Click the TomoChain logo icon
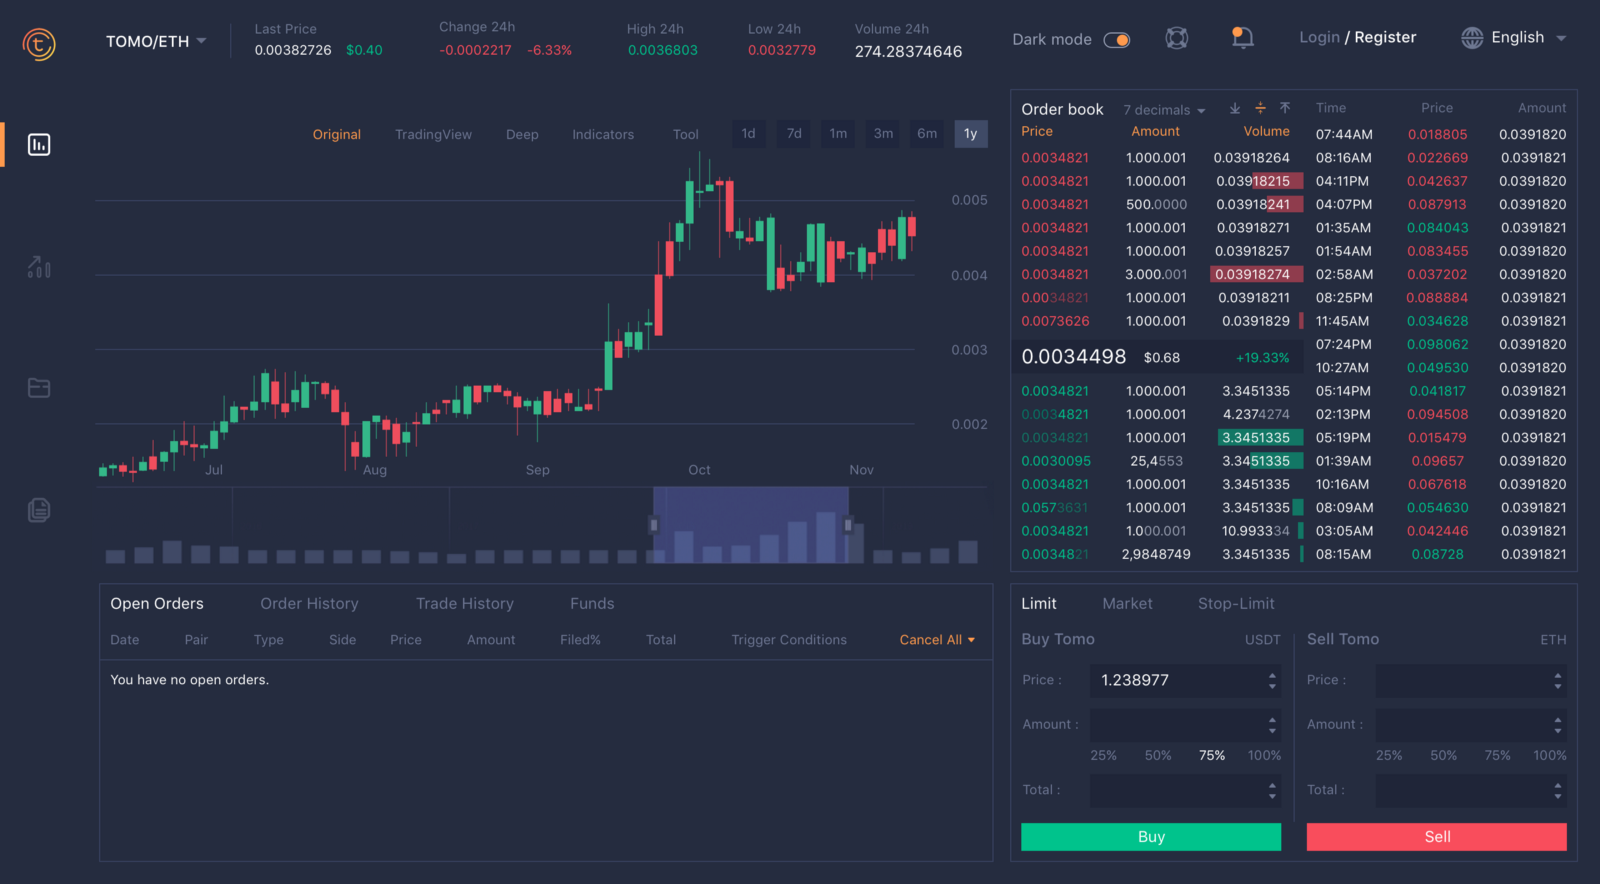The width and height of the screenshot is (1600, 884). coord(39,44)
